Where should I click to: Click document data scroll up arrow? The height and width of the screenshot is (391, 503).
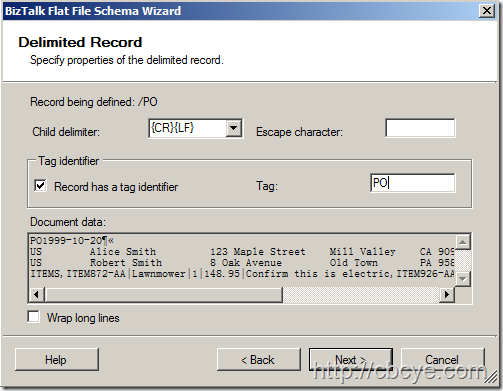click(x=463, y=242)
